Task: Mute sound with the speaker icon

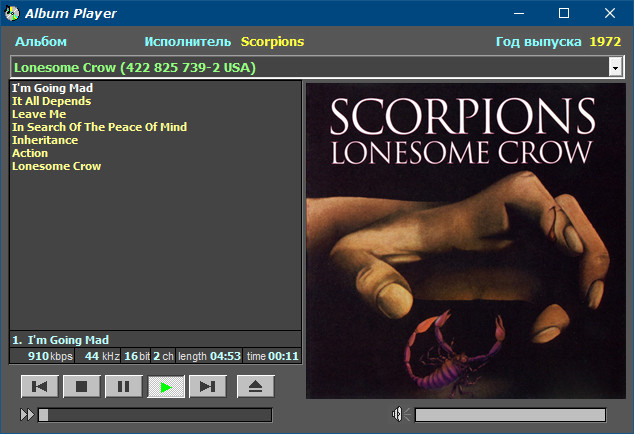Action: point(400,414)
